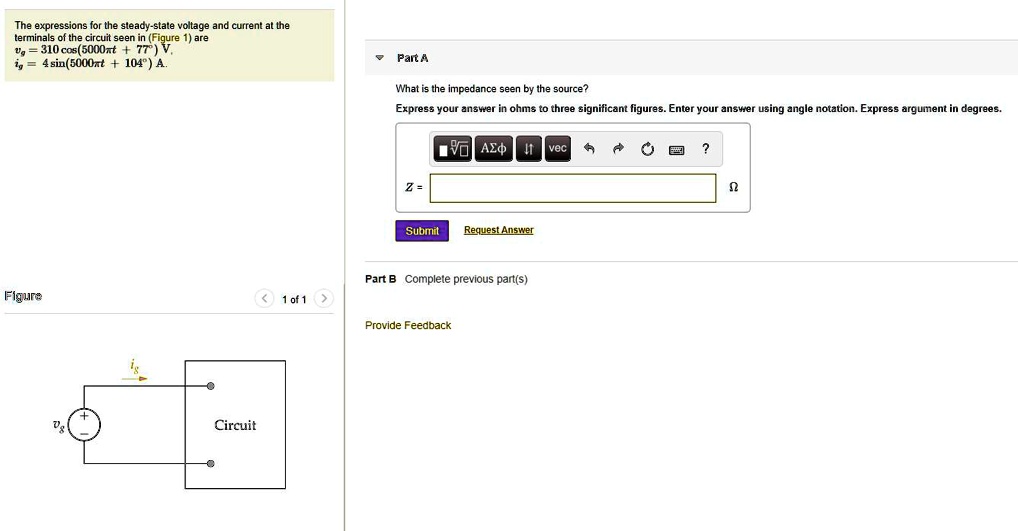The width and height of the screenshot is (1018, 531).
Task: Insert vector notation with vec button
Action: pos(558,149)
